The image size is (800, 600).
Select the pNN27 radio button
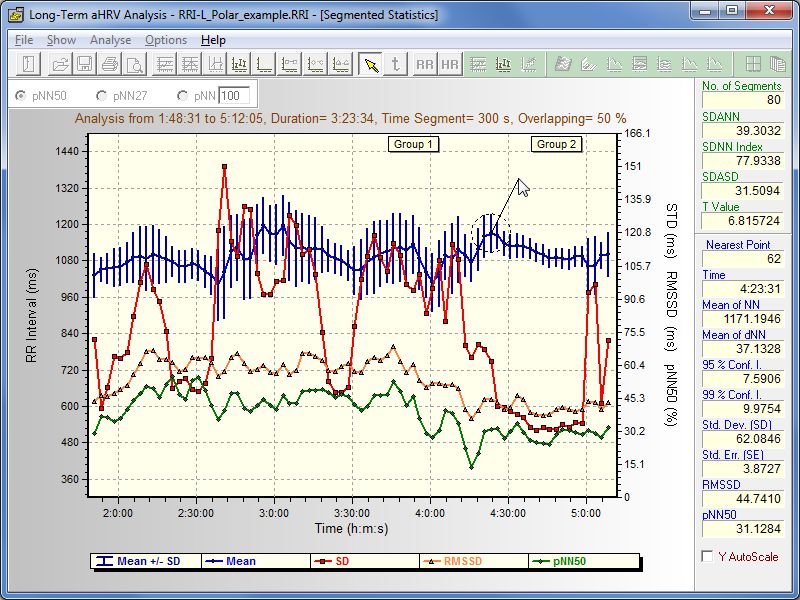[101, 96]
